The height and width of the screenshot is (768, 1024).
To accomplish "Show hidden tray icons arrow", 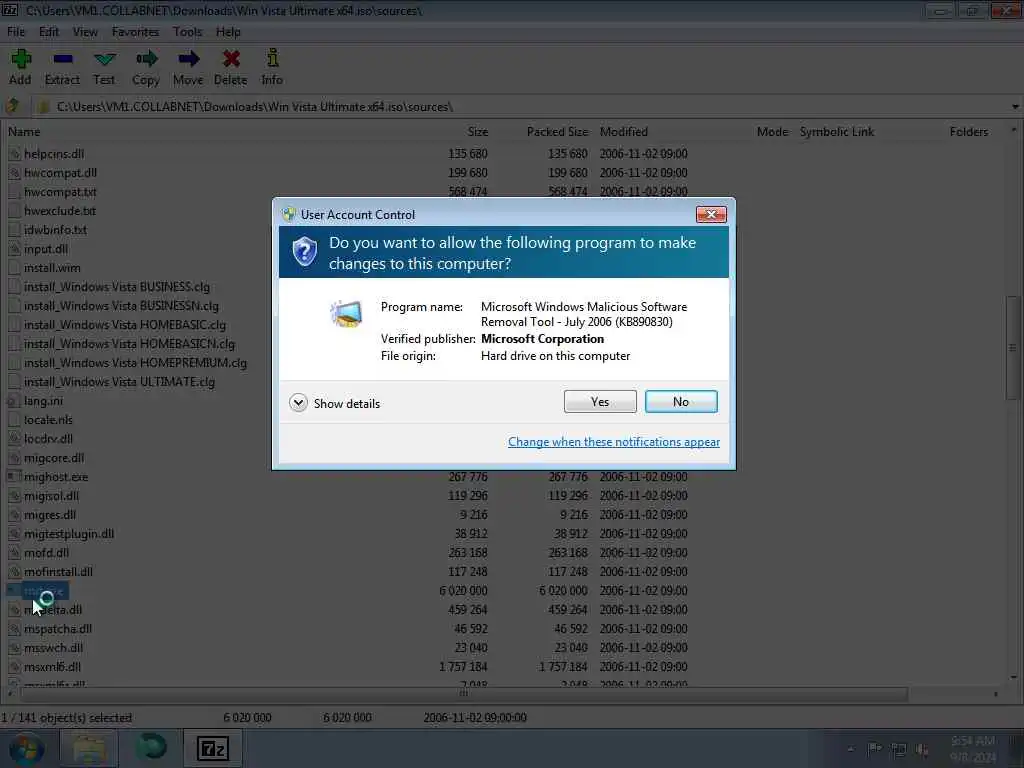I will (x=850, y=749).
